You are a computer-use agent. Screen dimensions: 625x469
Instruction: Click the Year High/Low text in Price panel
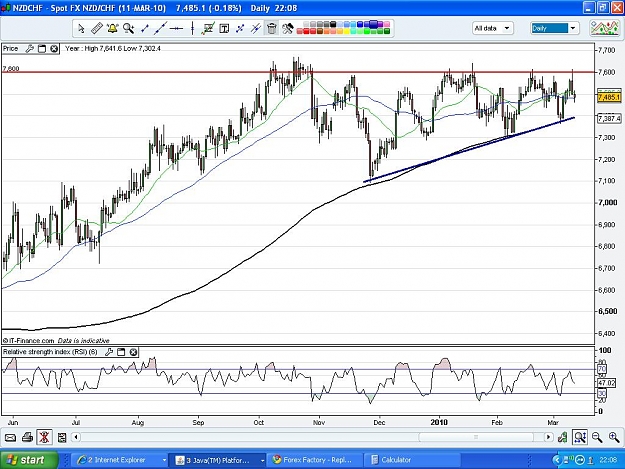click(113, 49)
